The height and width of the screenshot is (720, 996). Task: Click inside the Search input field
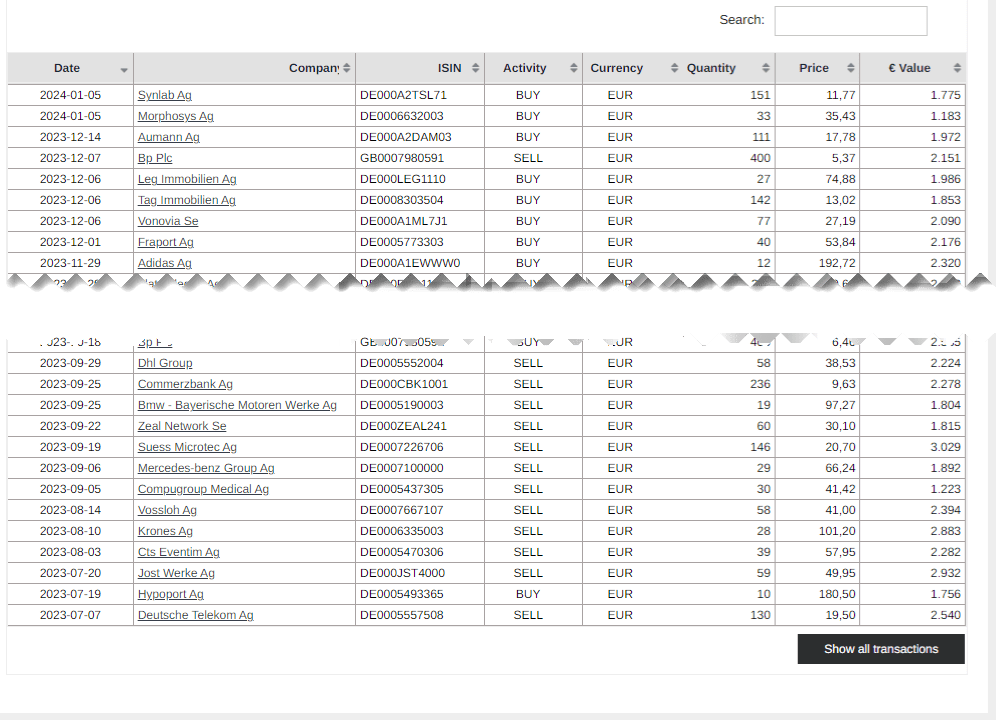tap(850, 21)
